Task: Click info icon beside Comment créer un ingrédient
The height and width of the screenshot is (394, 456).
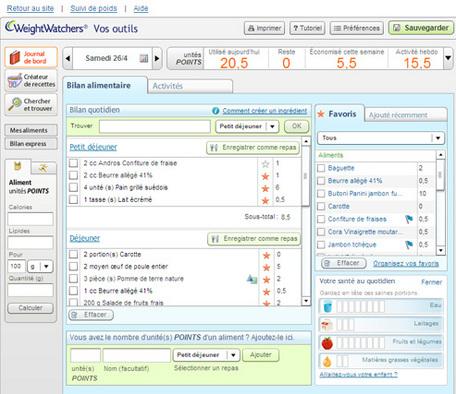Action: pyautogui.click(x=216, y=111)
